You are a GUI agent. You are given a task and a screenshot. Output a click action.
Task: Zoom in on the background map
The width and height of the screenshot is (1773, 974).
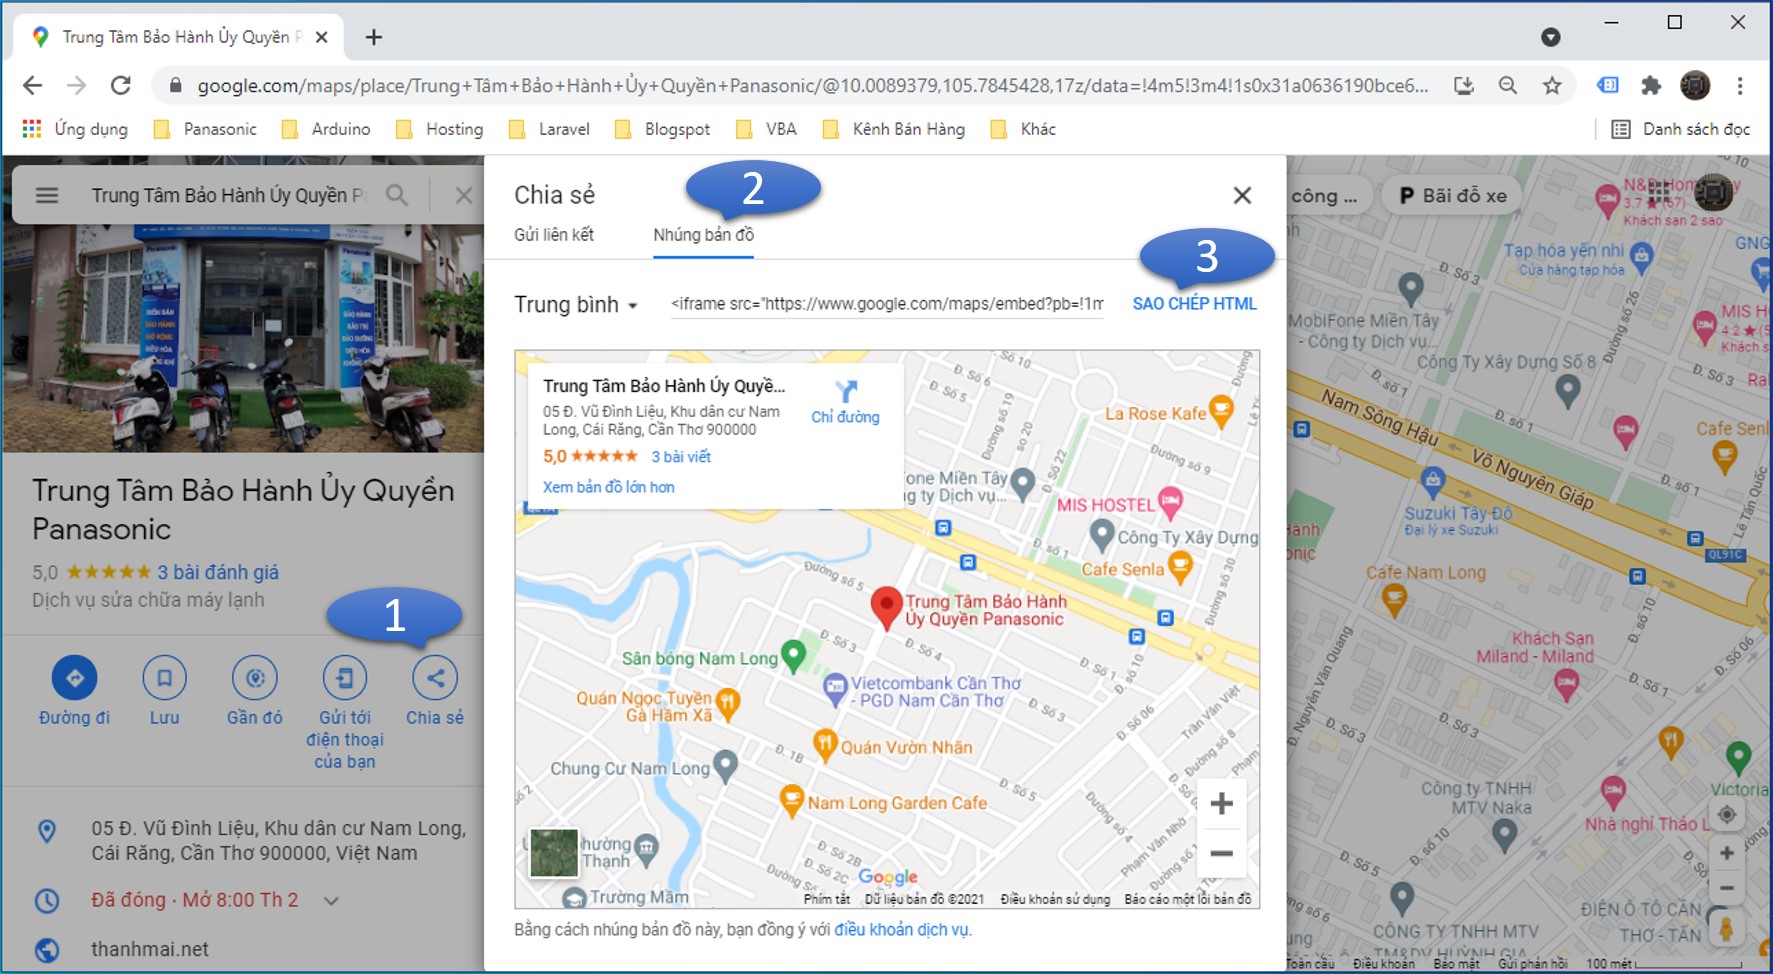coord(1727,853)
